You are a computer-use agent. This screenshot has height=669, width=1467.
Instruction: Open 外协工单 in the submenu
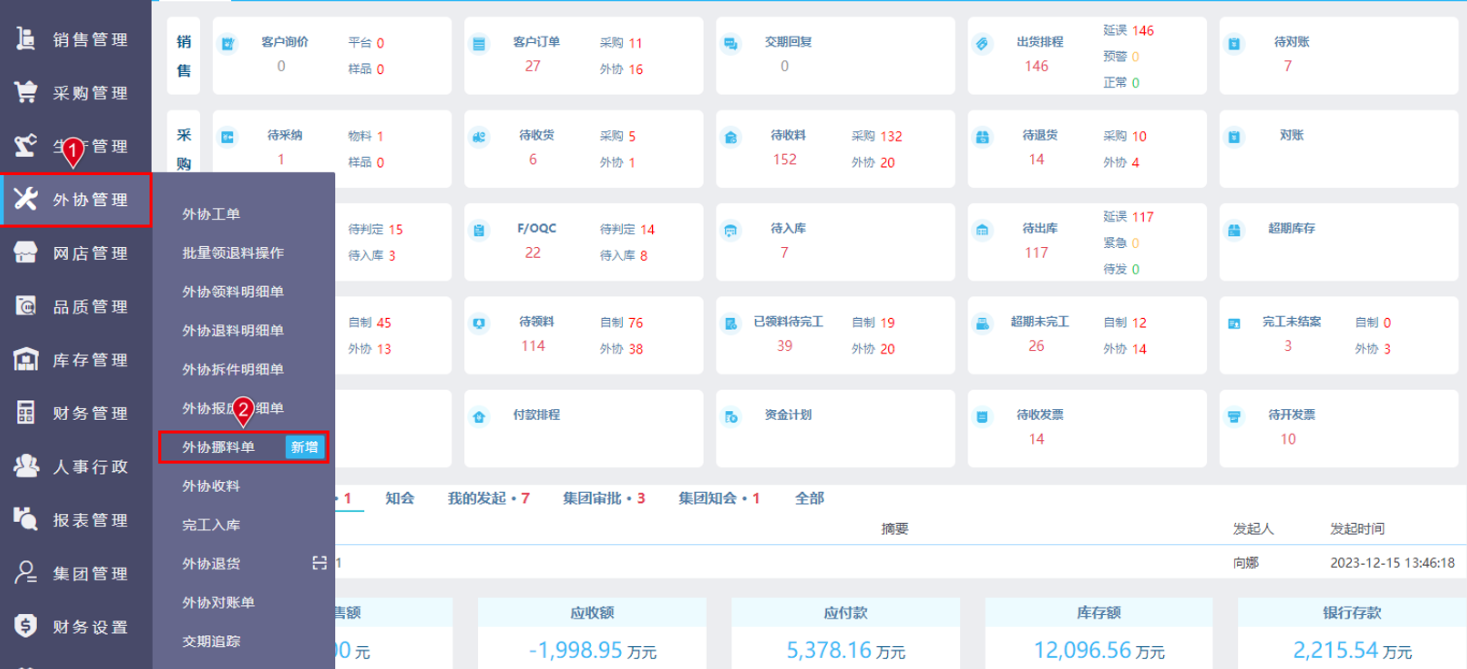tap(211, 214)
